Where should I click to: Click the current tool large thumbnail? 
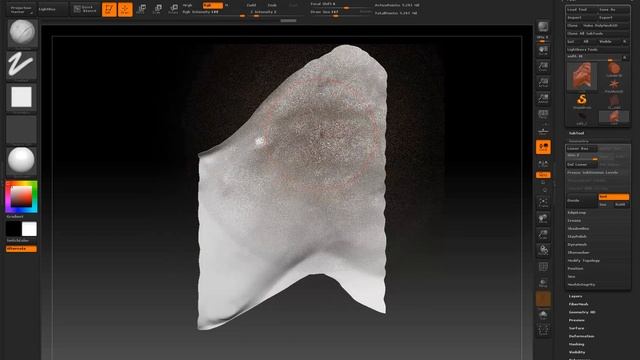(x=582, y=77)
